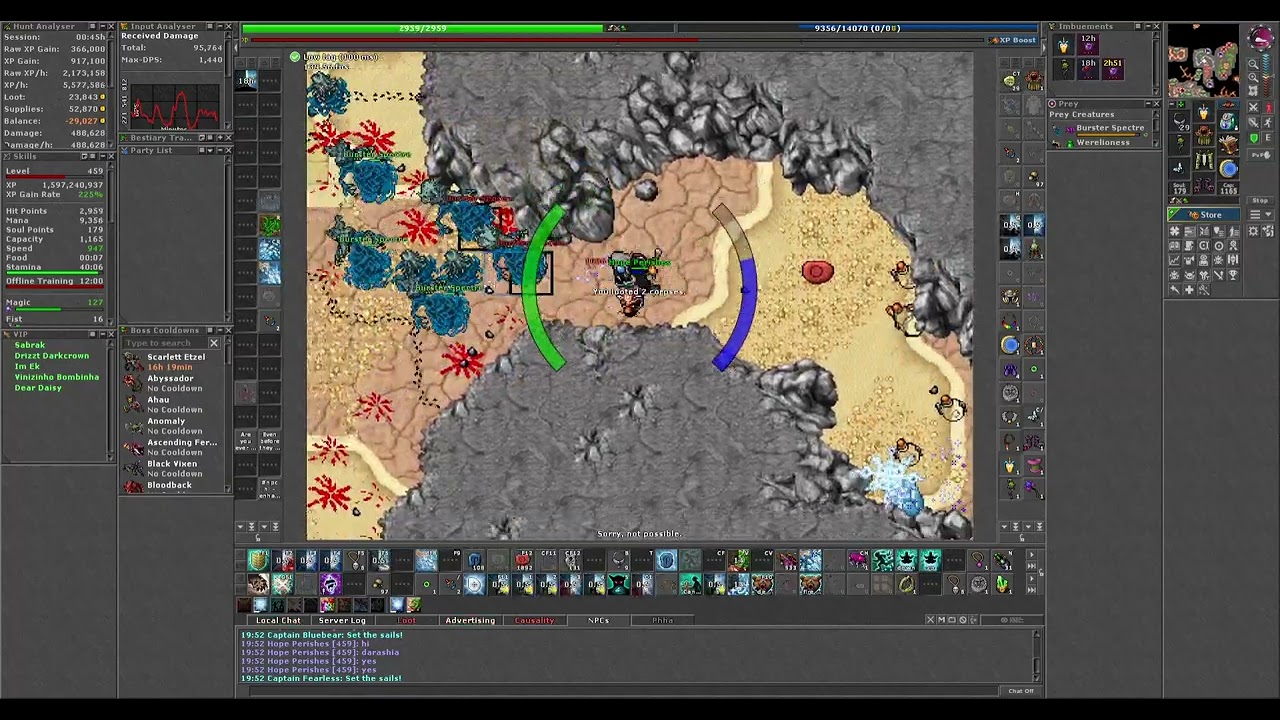Open the line-chart analytics icon
Screen dimensions: 1280x720
pos(1176,260)
